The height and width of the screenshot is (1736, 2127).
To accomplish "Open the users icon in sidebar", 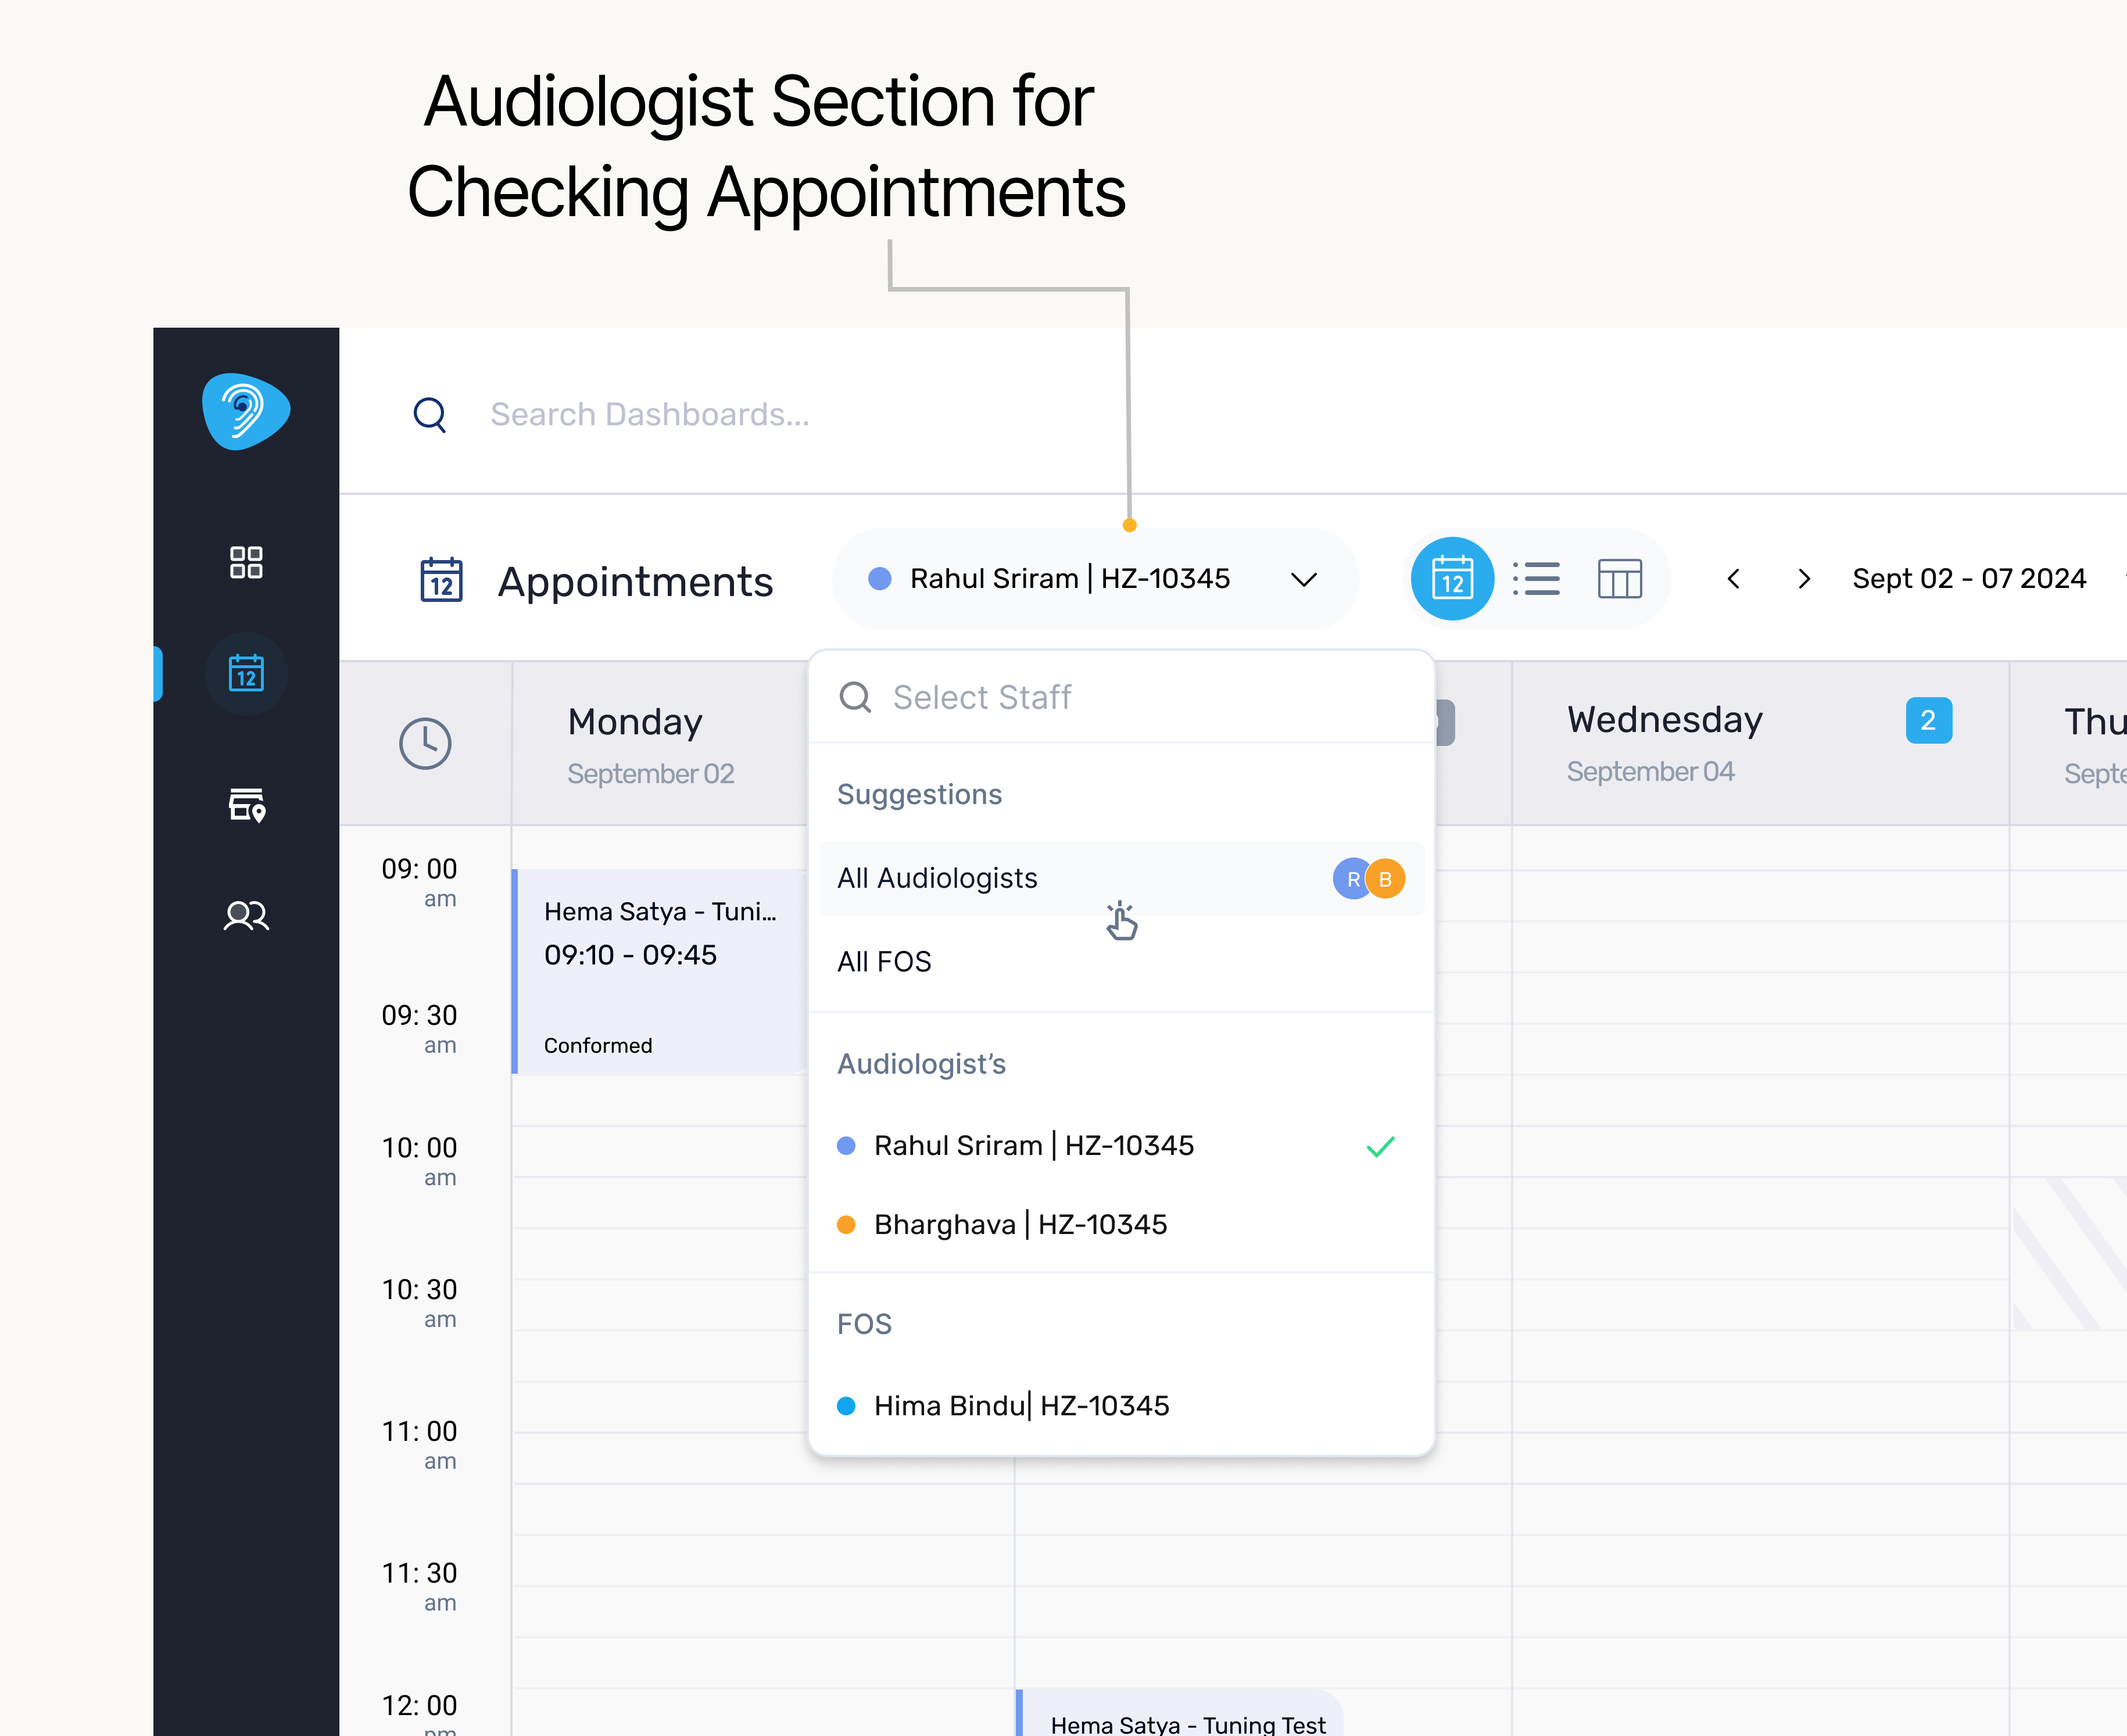I will [x=246, y=915].
